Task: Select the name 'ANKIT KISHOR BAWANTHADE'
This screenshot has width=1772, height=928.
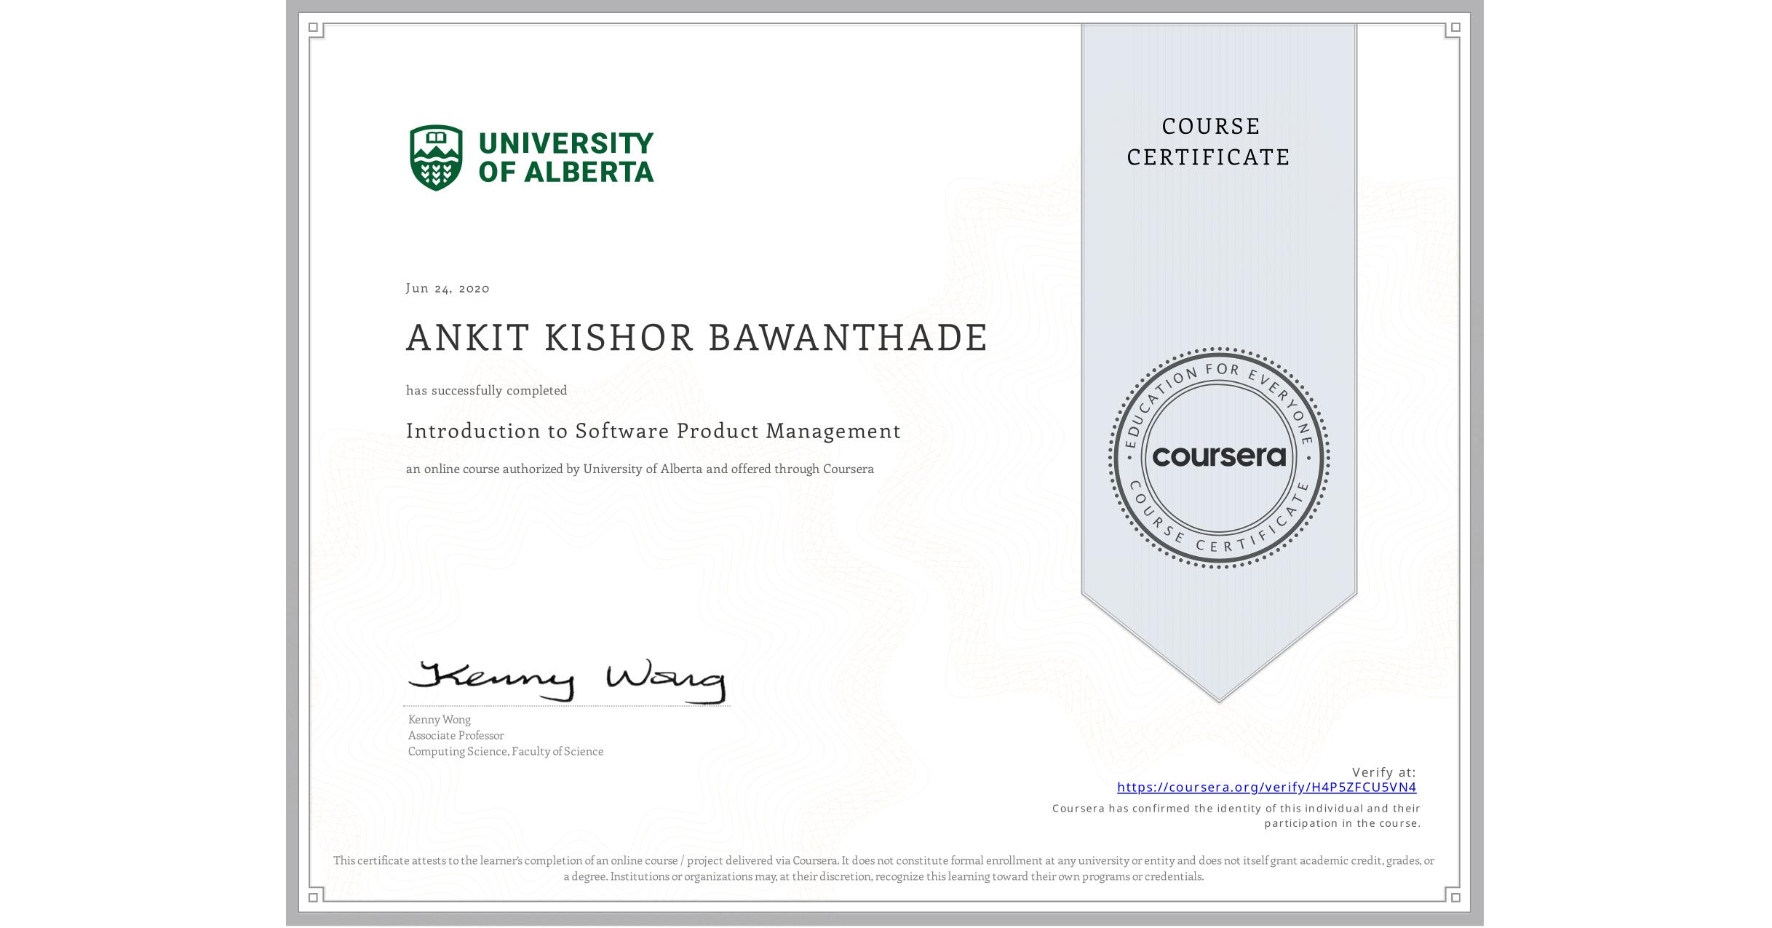Action: tap(697, 337)
